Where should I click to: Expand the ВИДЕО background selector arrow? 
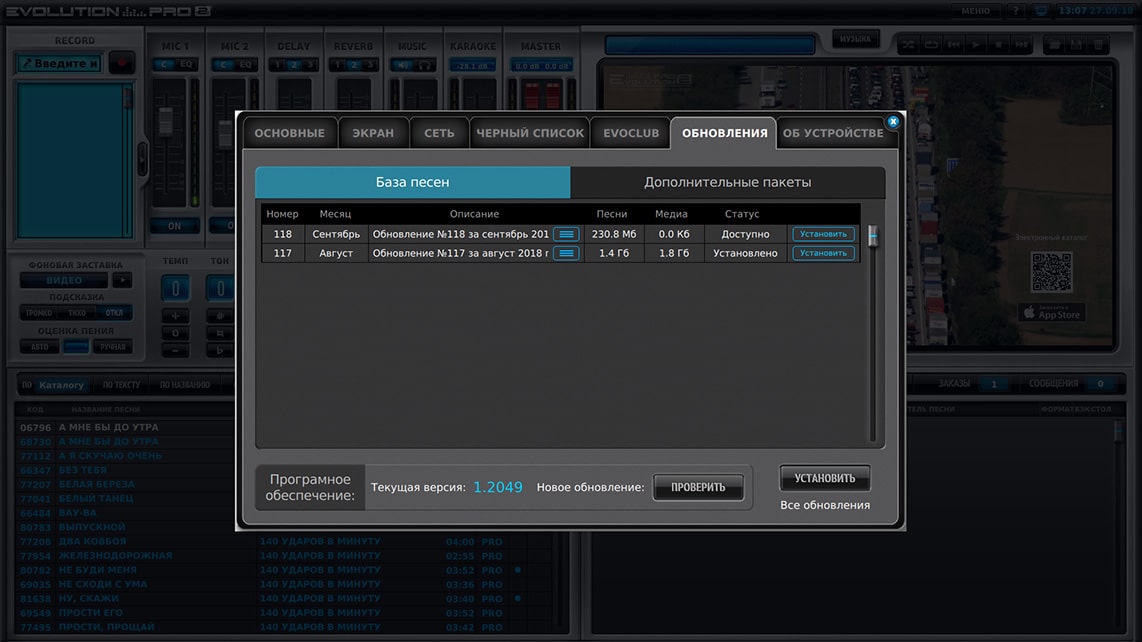(x=122, y=281)
